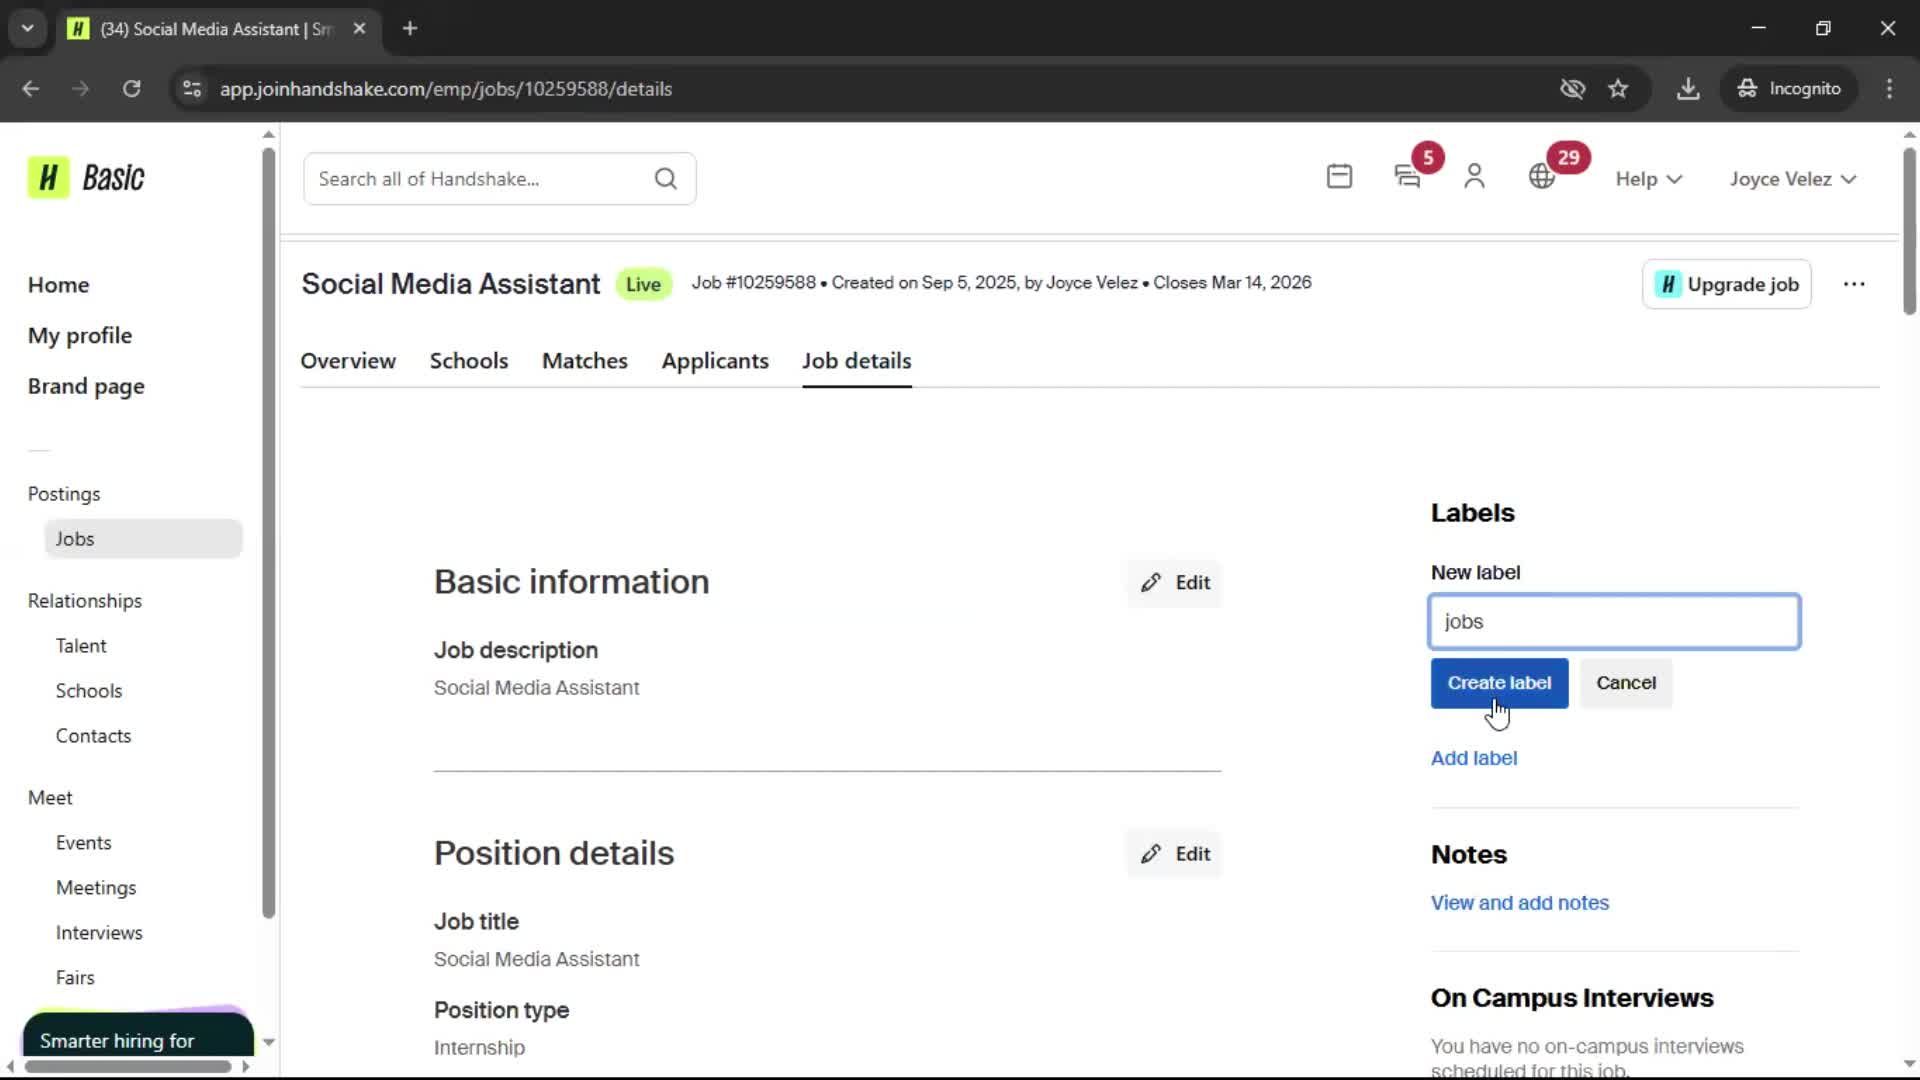The width and height of the screenshot is (1920, 1080).
Task: Edit the Basic information section
Action: click(x=1175, y=583)
